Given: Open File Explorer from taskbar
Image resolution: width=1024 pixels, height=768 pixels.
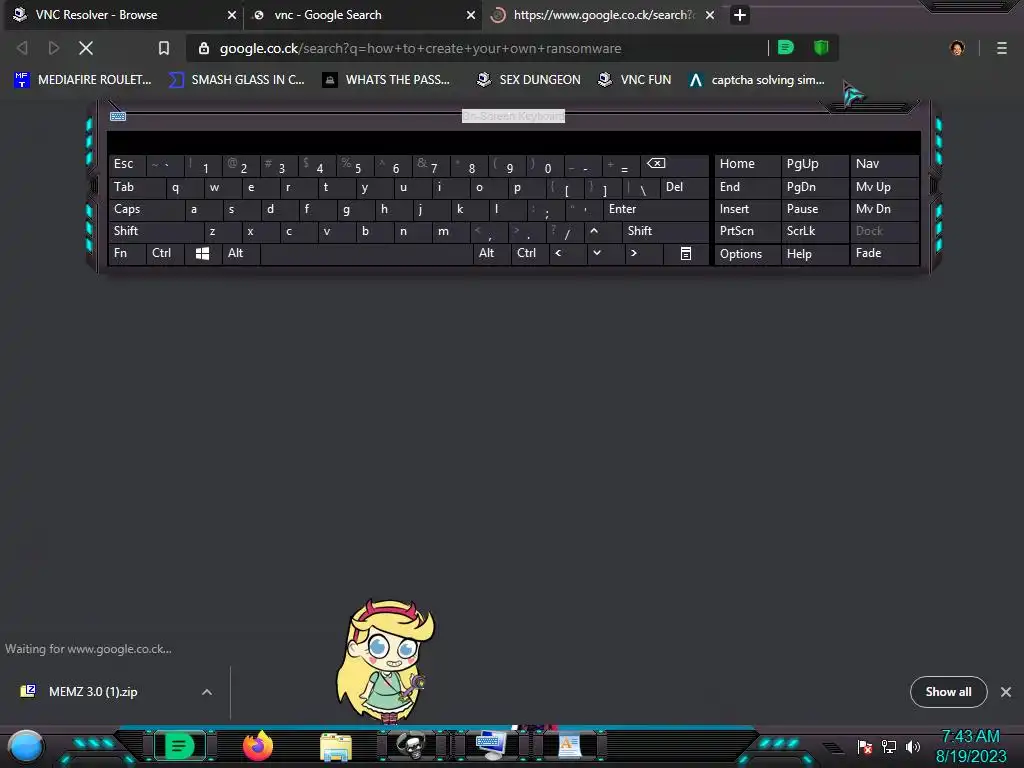Looking at the screenshot, I should pyautogui.click(x=336, y=746).
